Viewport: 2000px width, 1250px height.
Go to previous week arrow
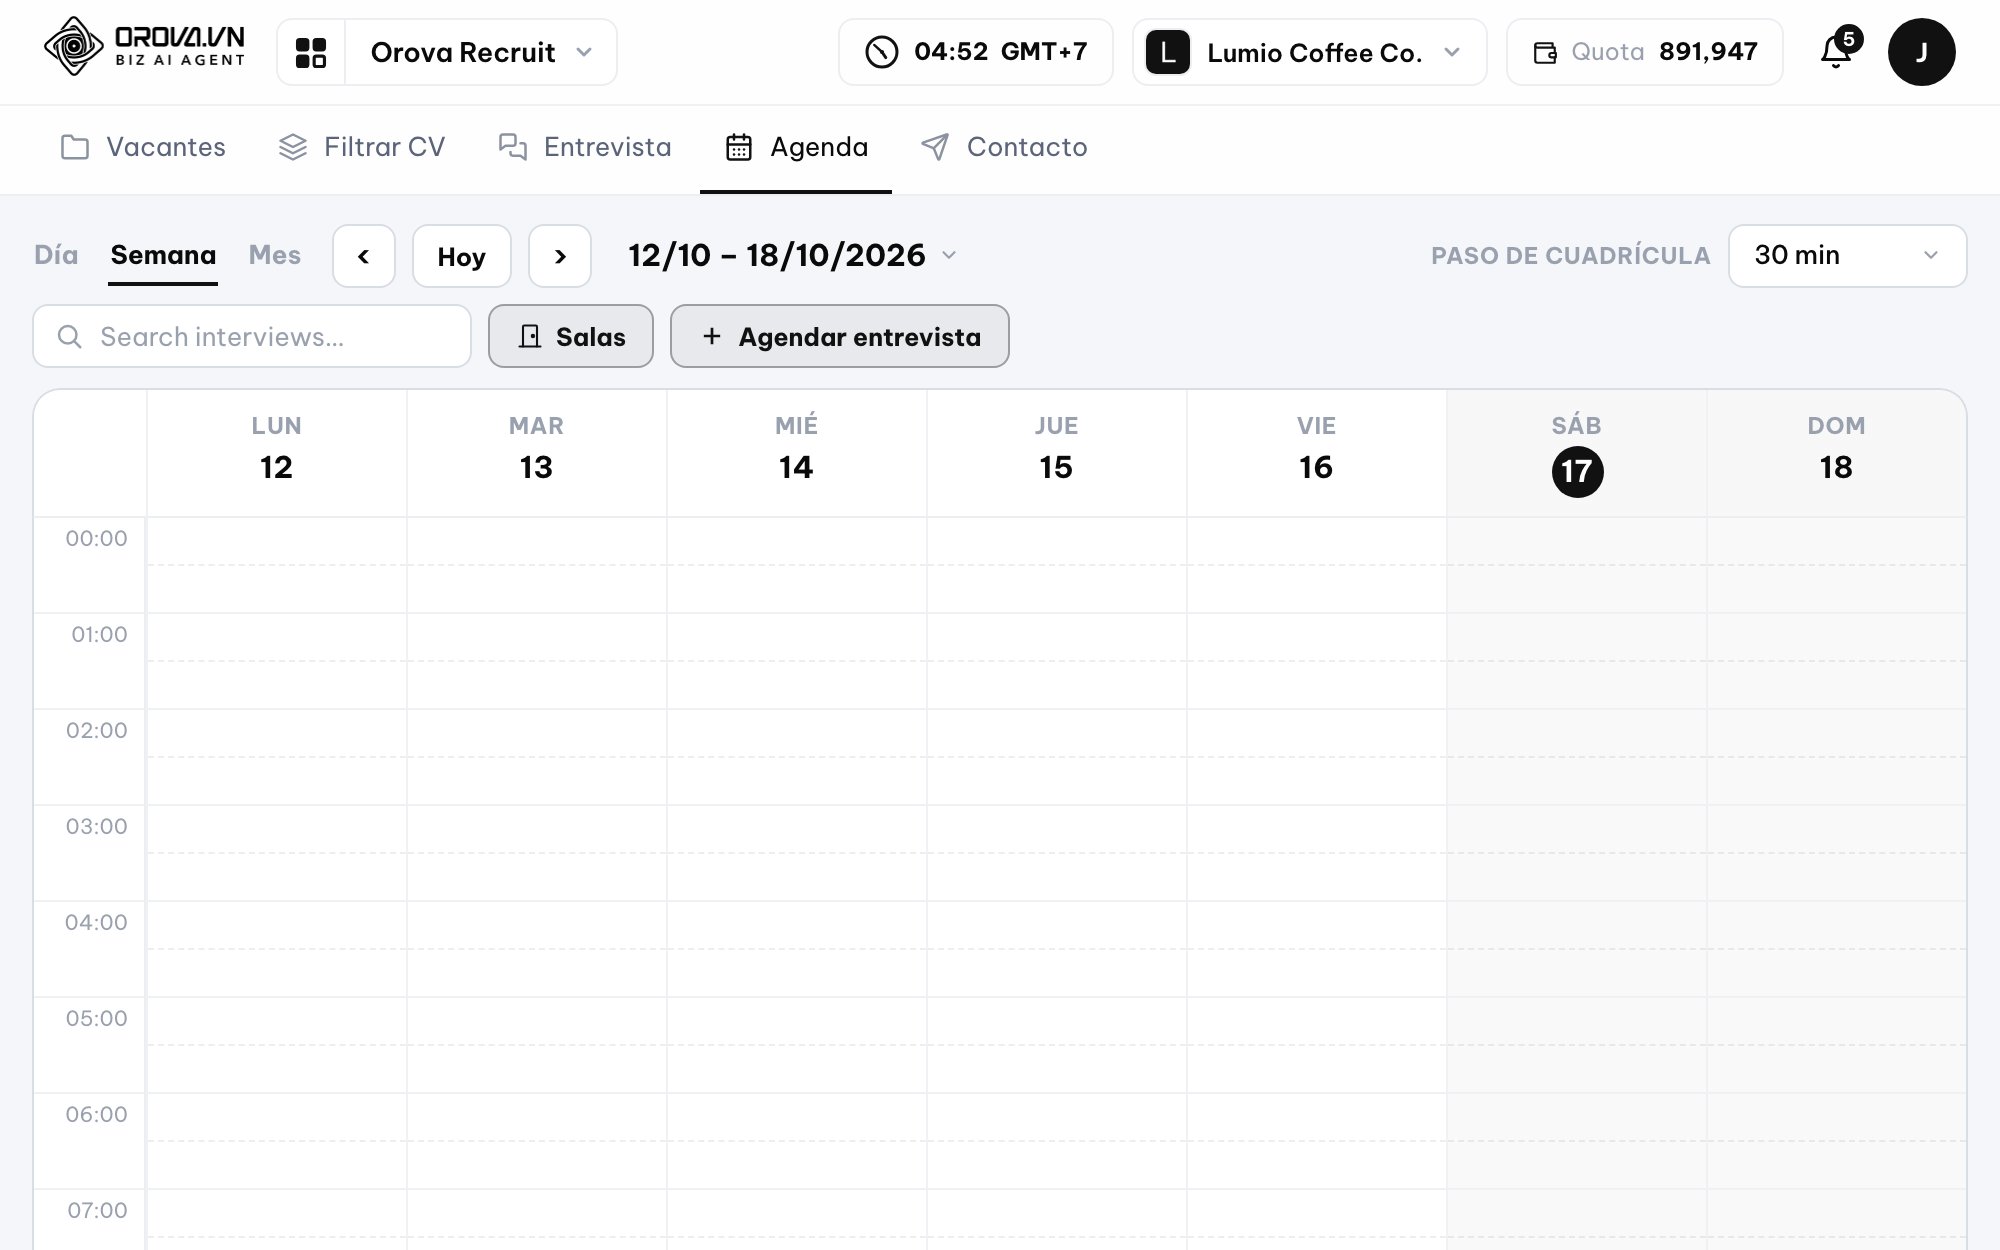point(364,256)
